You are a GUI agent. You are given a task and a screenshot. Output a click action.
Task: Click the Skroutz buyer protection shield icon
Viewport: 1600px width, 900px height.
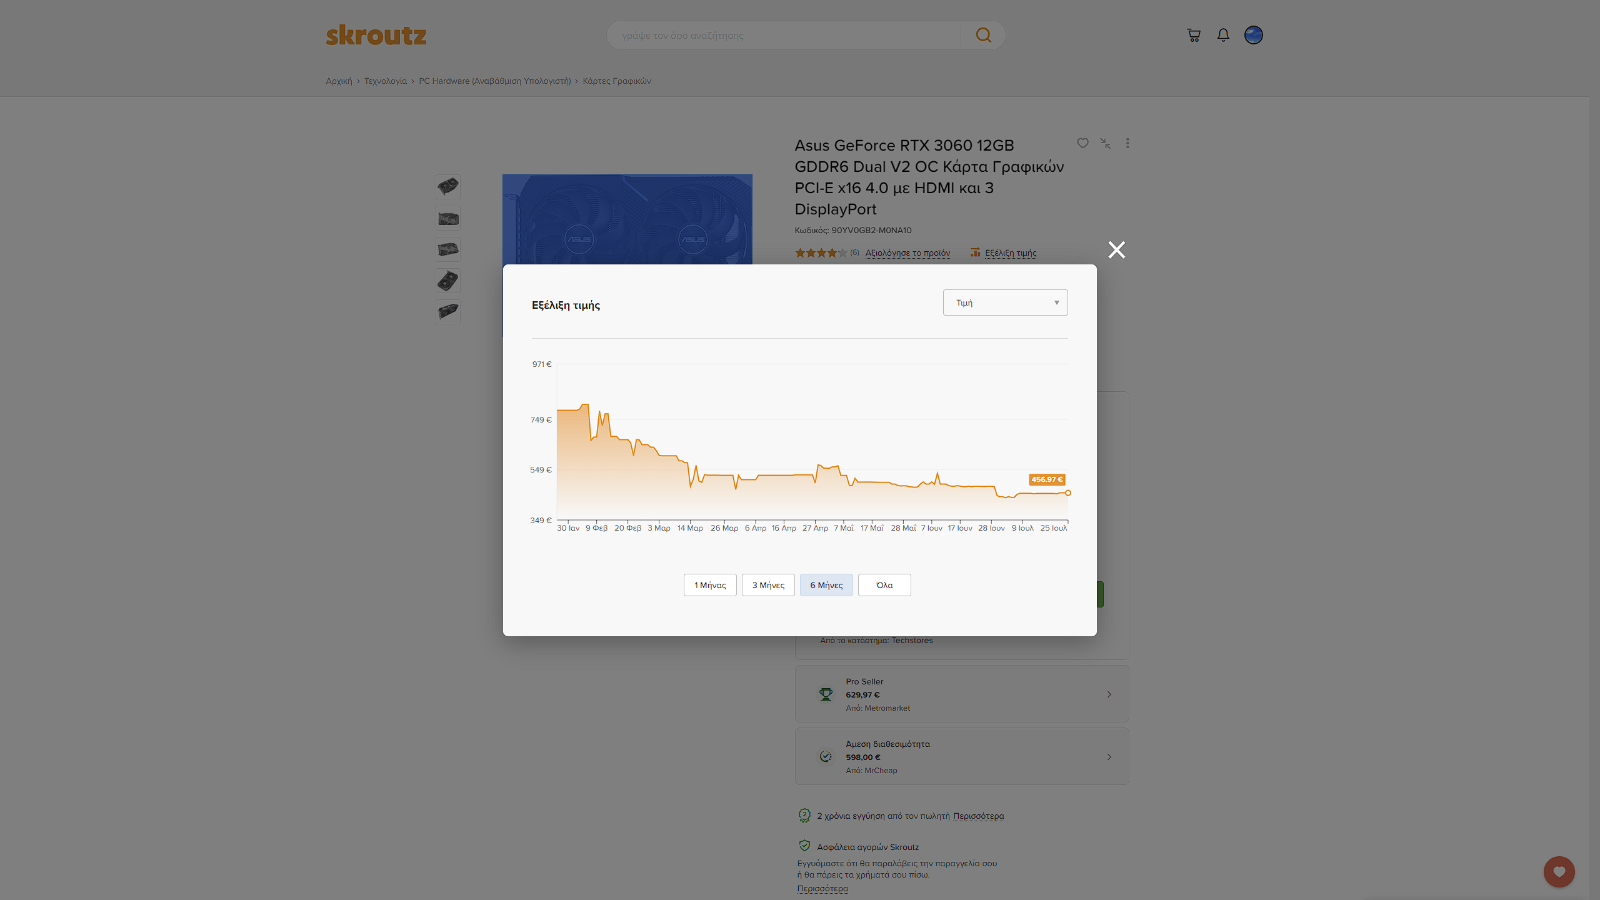coord(804,846)
